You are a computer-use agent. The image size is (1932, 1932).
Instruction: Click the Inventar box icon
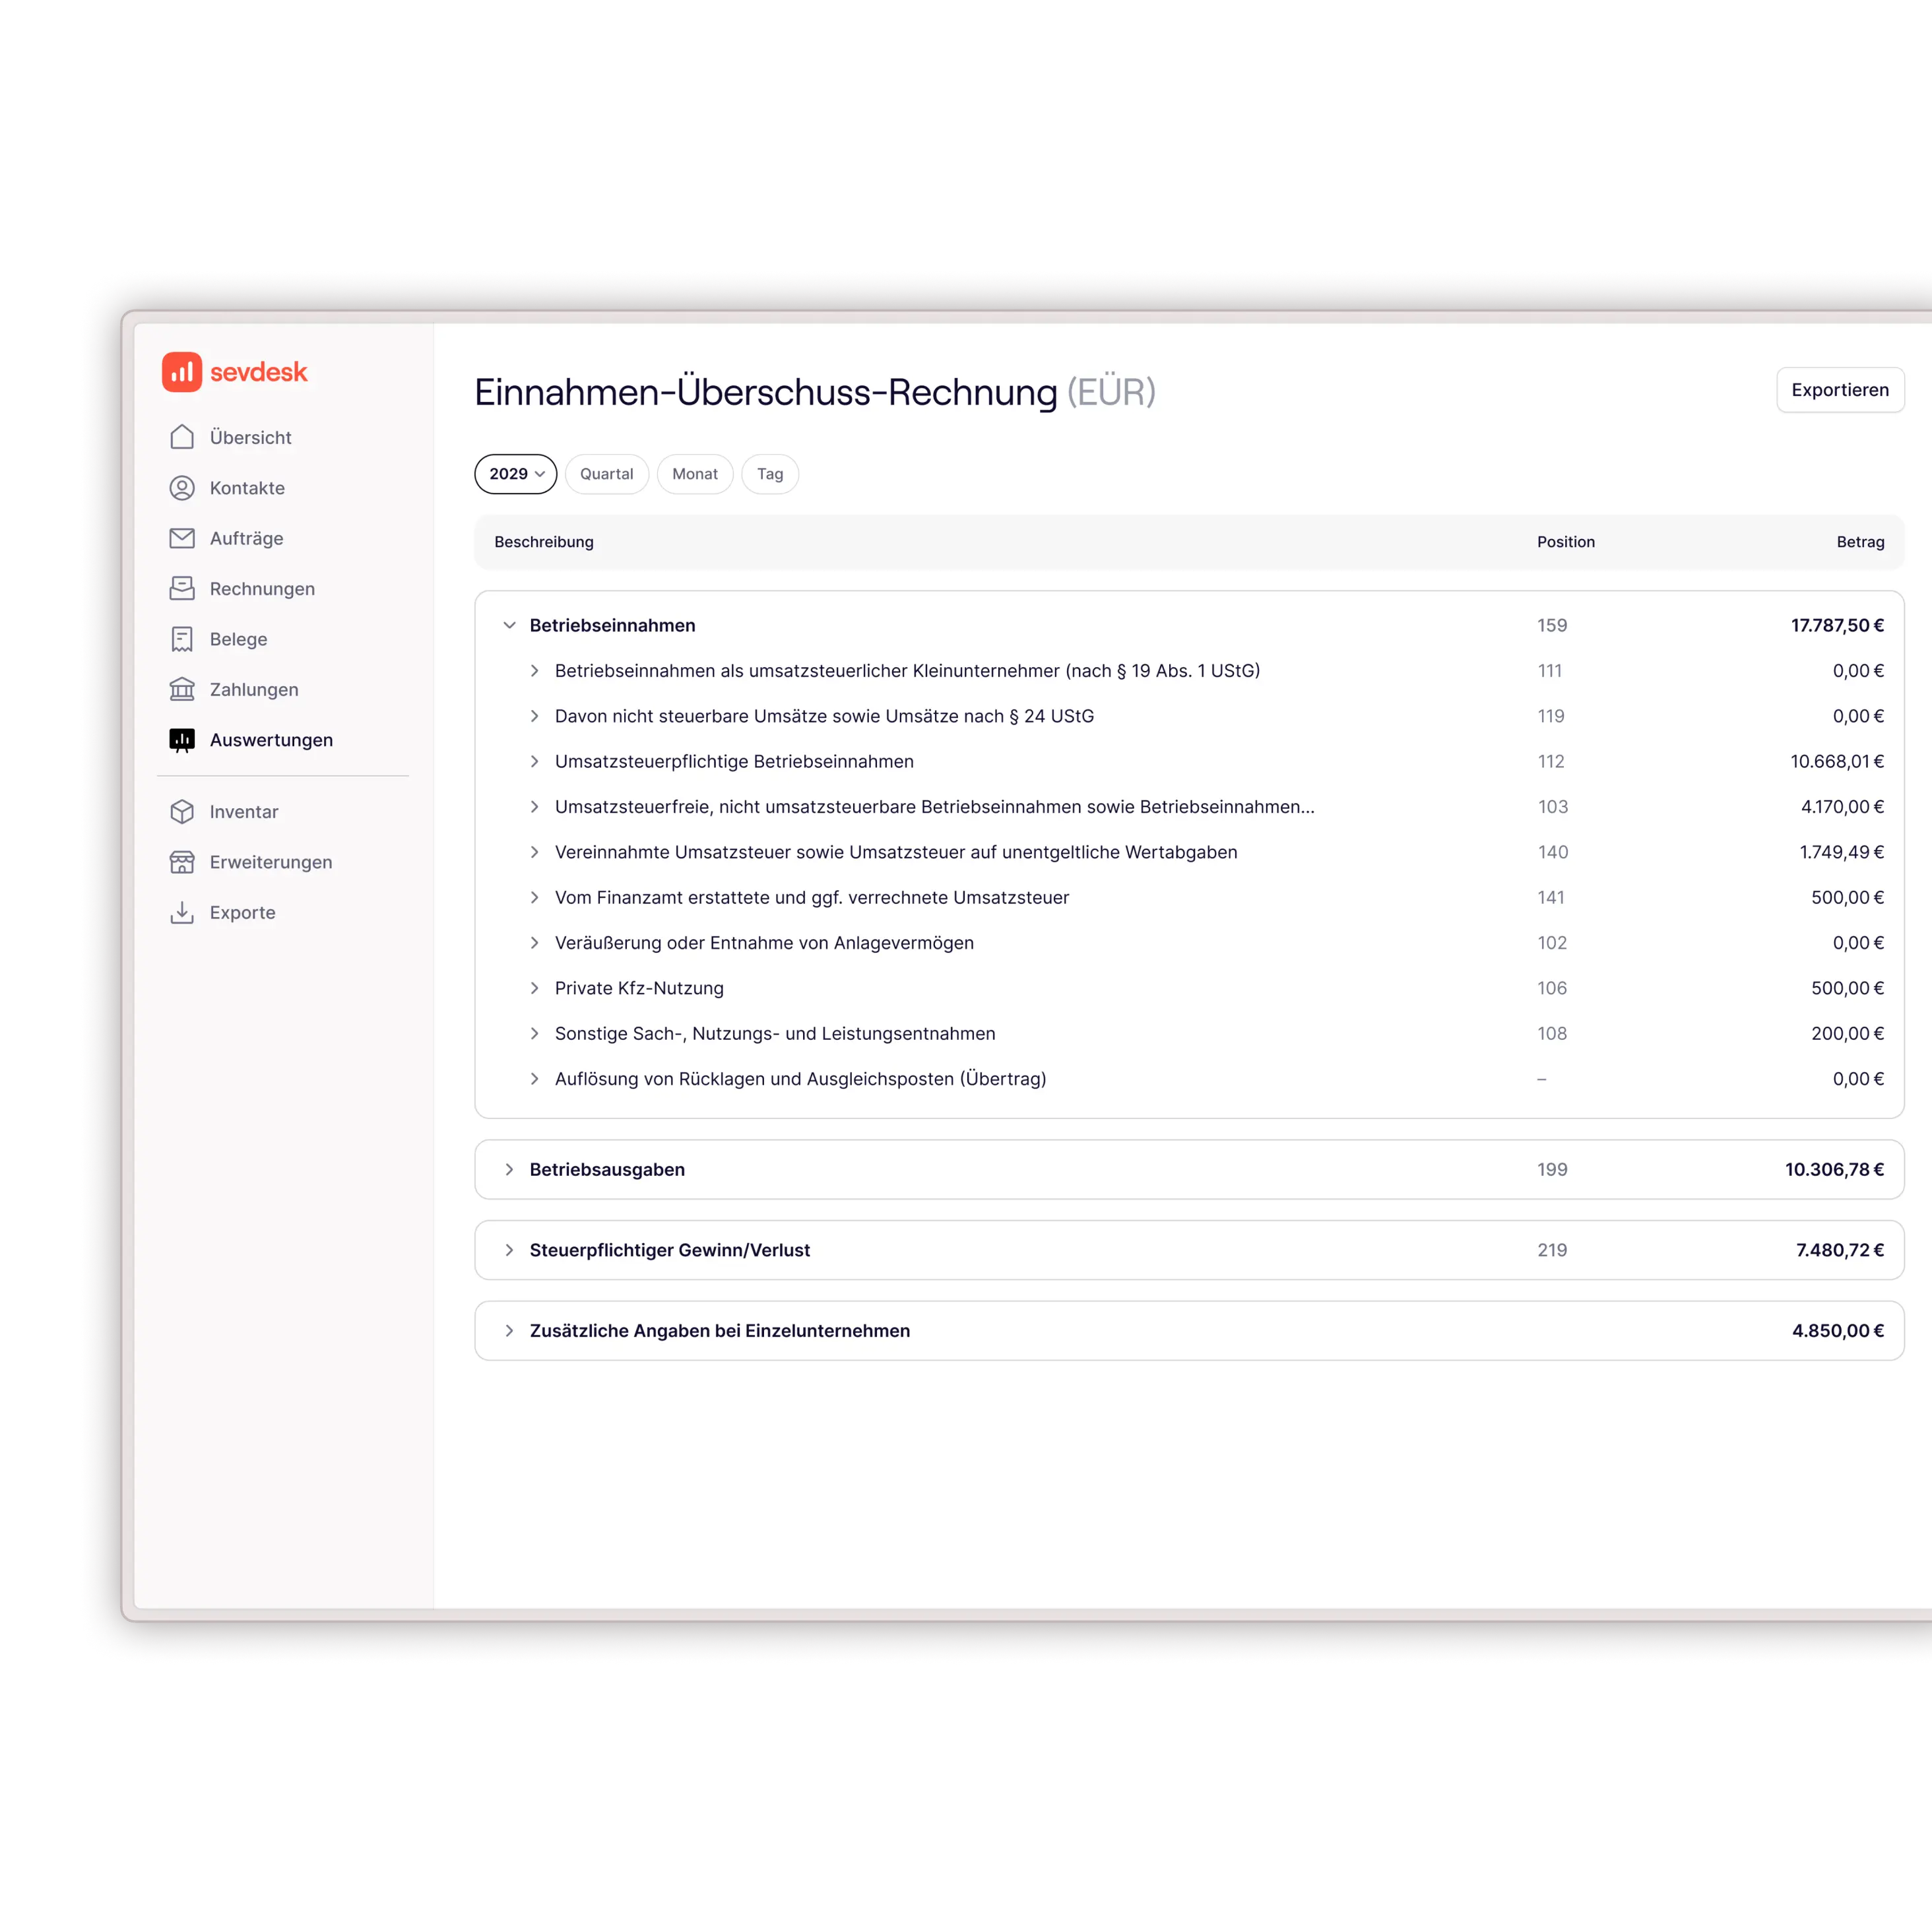pos(182,811)
